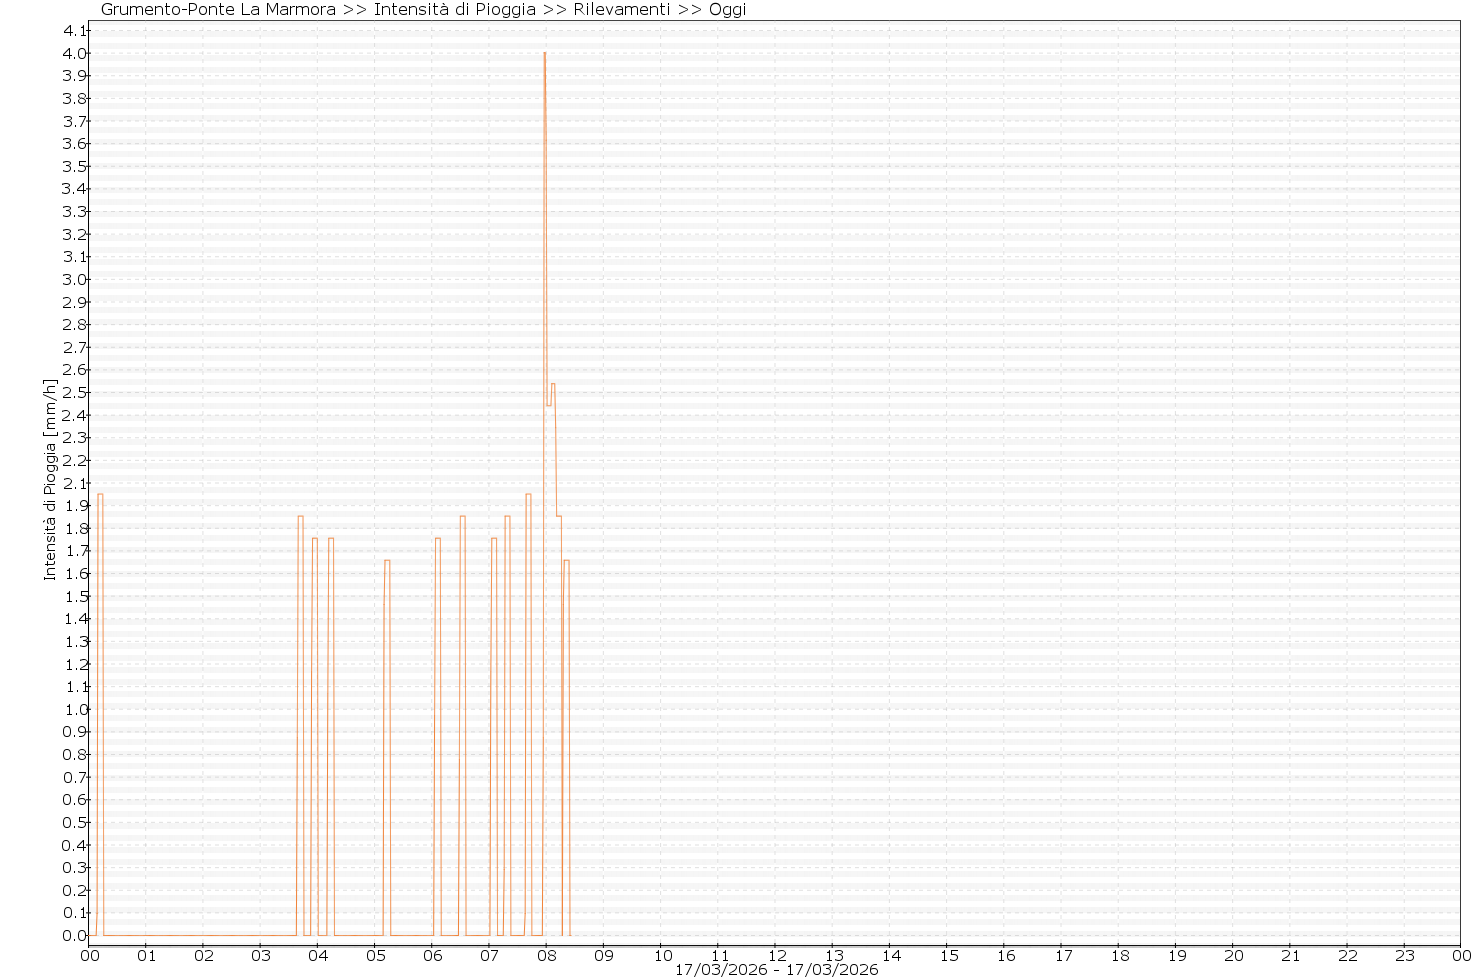
Task: Select "Oggi" at the end of the title
Action: pos(727,10)
